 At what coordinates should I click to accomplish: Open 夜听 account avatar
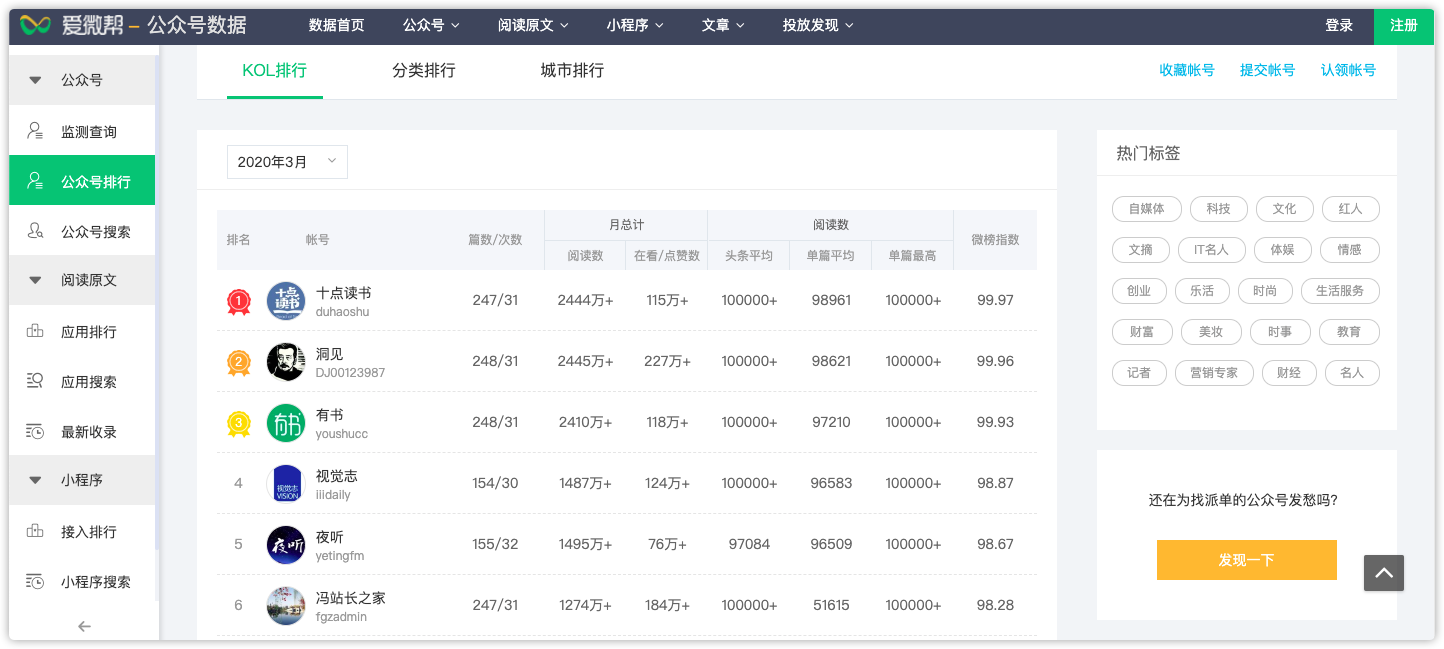pos(286,545)
